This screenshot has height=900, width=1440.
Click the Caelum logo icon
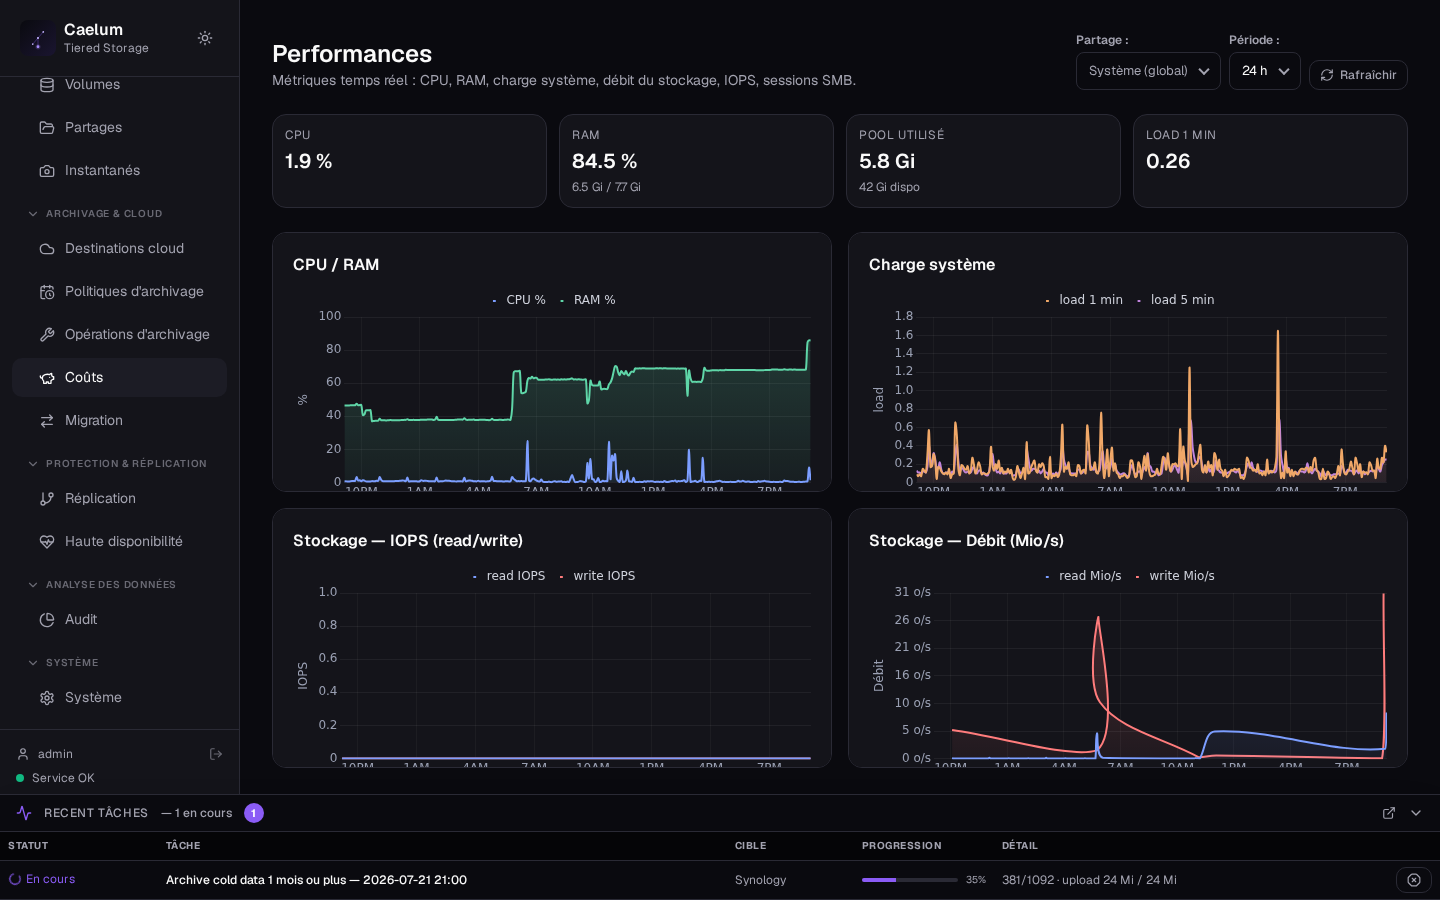[x=38, y=38]
